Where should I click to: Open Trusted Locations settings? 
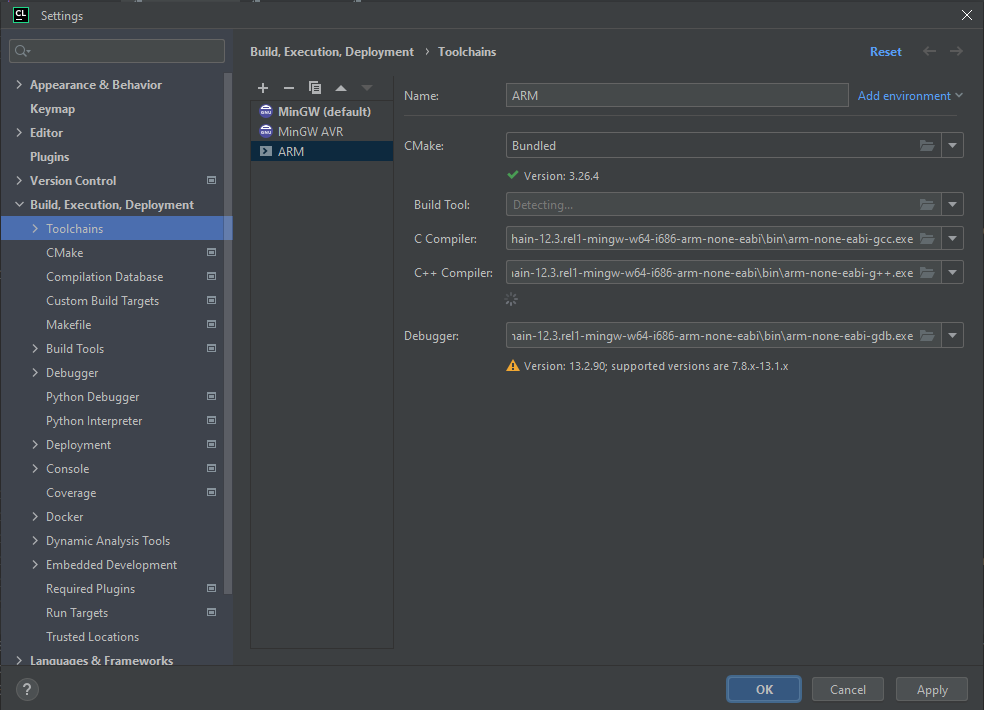coord(92,637)
